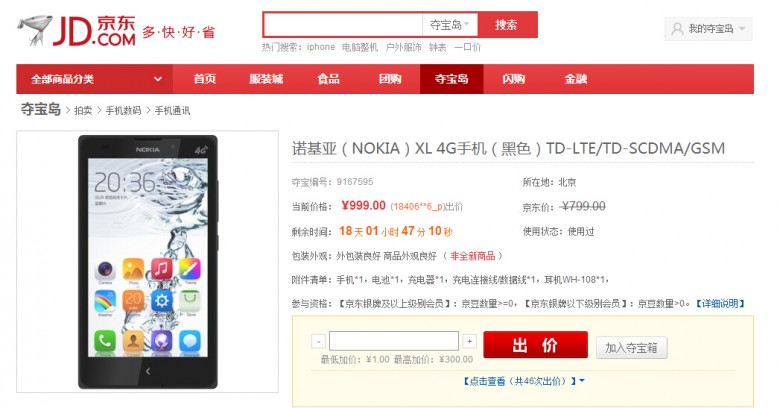Expand the 全部商品分类 category menu
The width and height of the screenshot is (780, 408).
(x=95, y=79)
